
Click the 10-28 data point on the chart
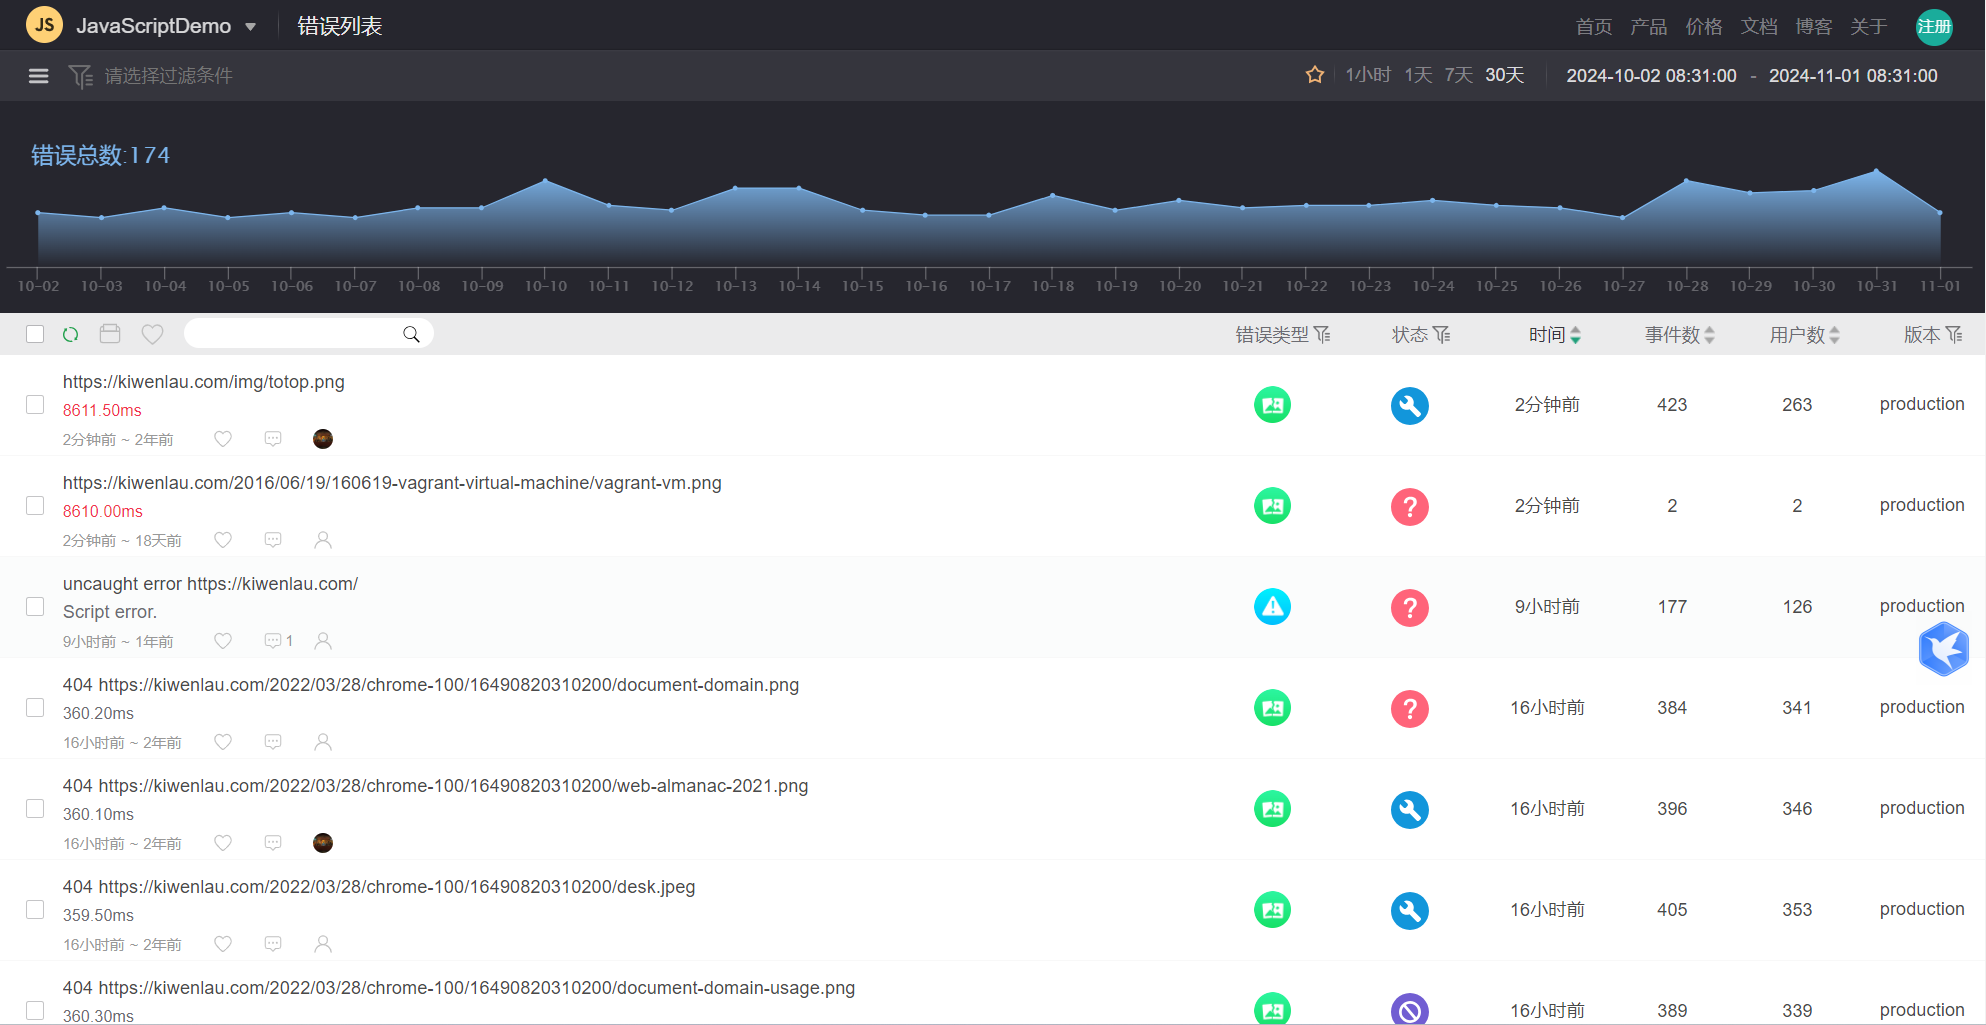[x=1686, y=181]
